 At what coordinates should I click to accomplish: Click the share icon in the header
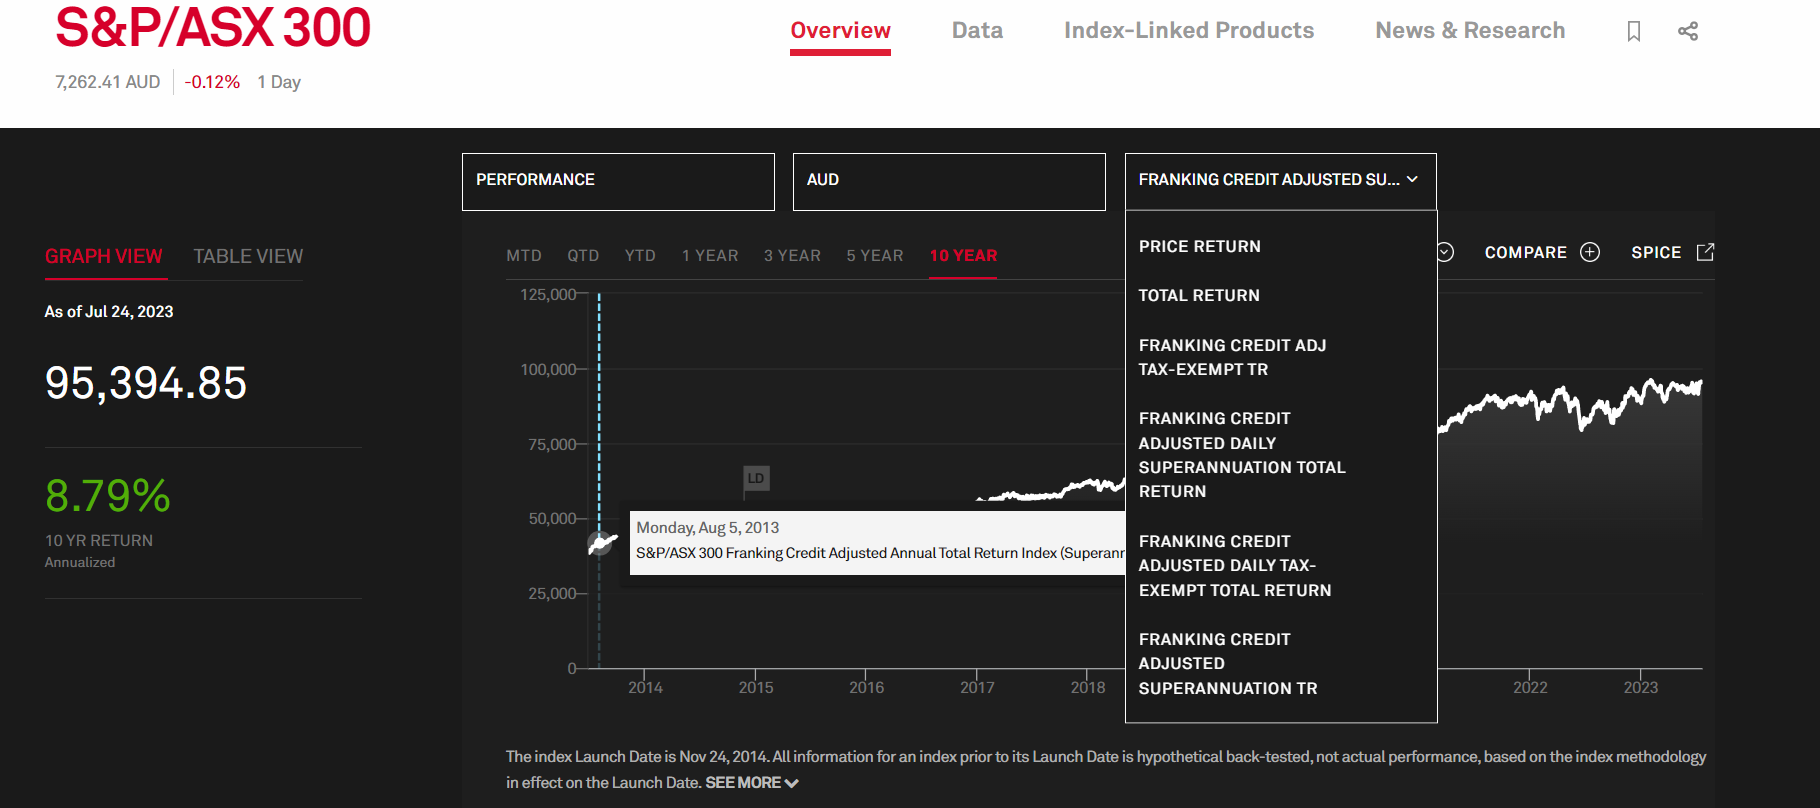click(x=1688, y=31)
